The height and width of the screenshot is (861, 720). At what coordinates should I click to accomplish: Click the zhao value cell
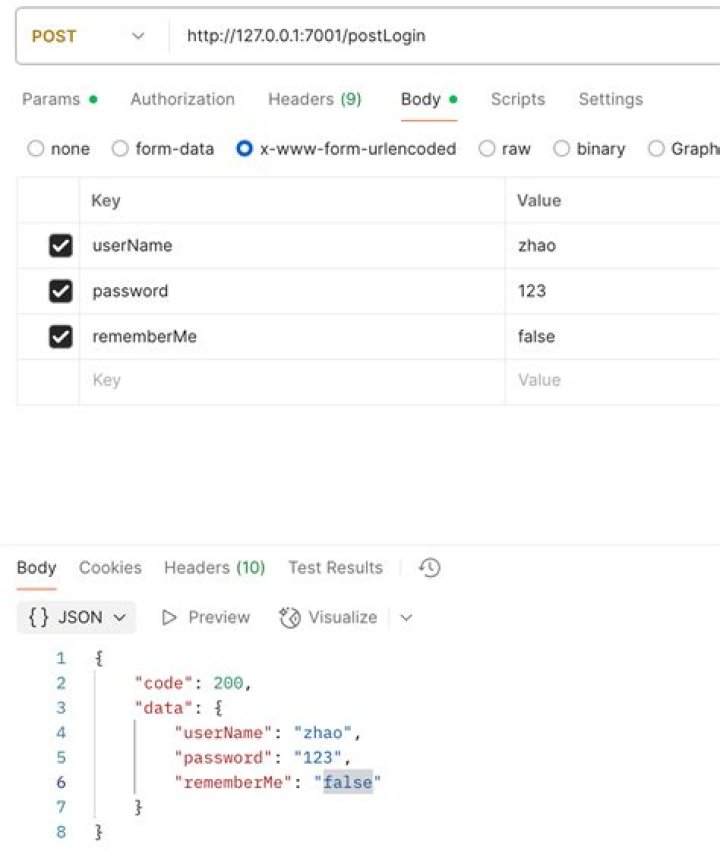click(x=613, y=245)
